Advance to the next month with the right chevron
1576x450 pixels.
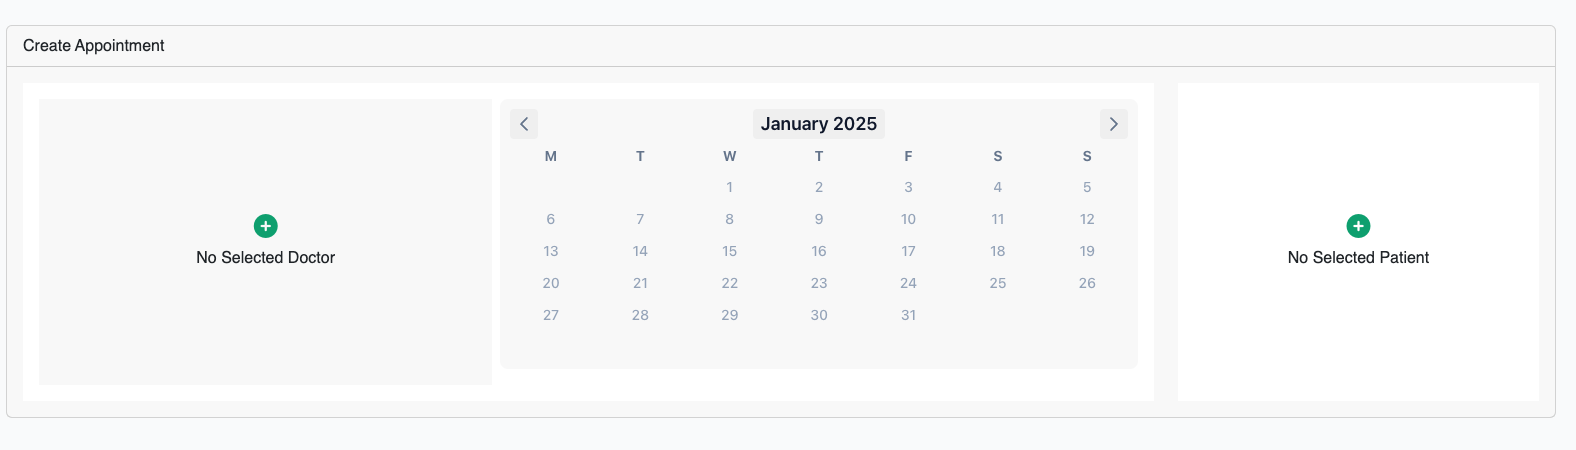click(1114, 124)
